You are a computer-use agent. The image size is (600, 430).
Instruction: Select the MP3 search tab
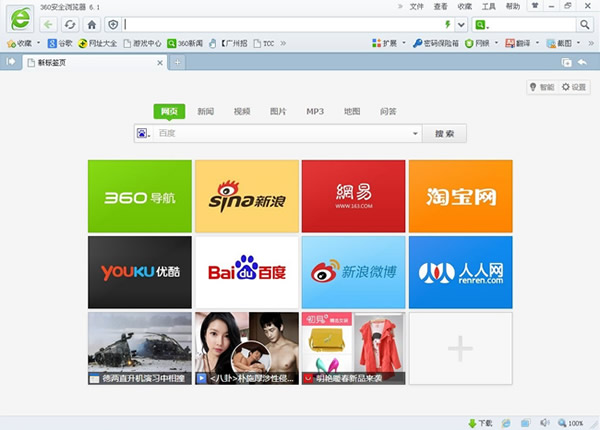315,111
